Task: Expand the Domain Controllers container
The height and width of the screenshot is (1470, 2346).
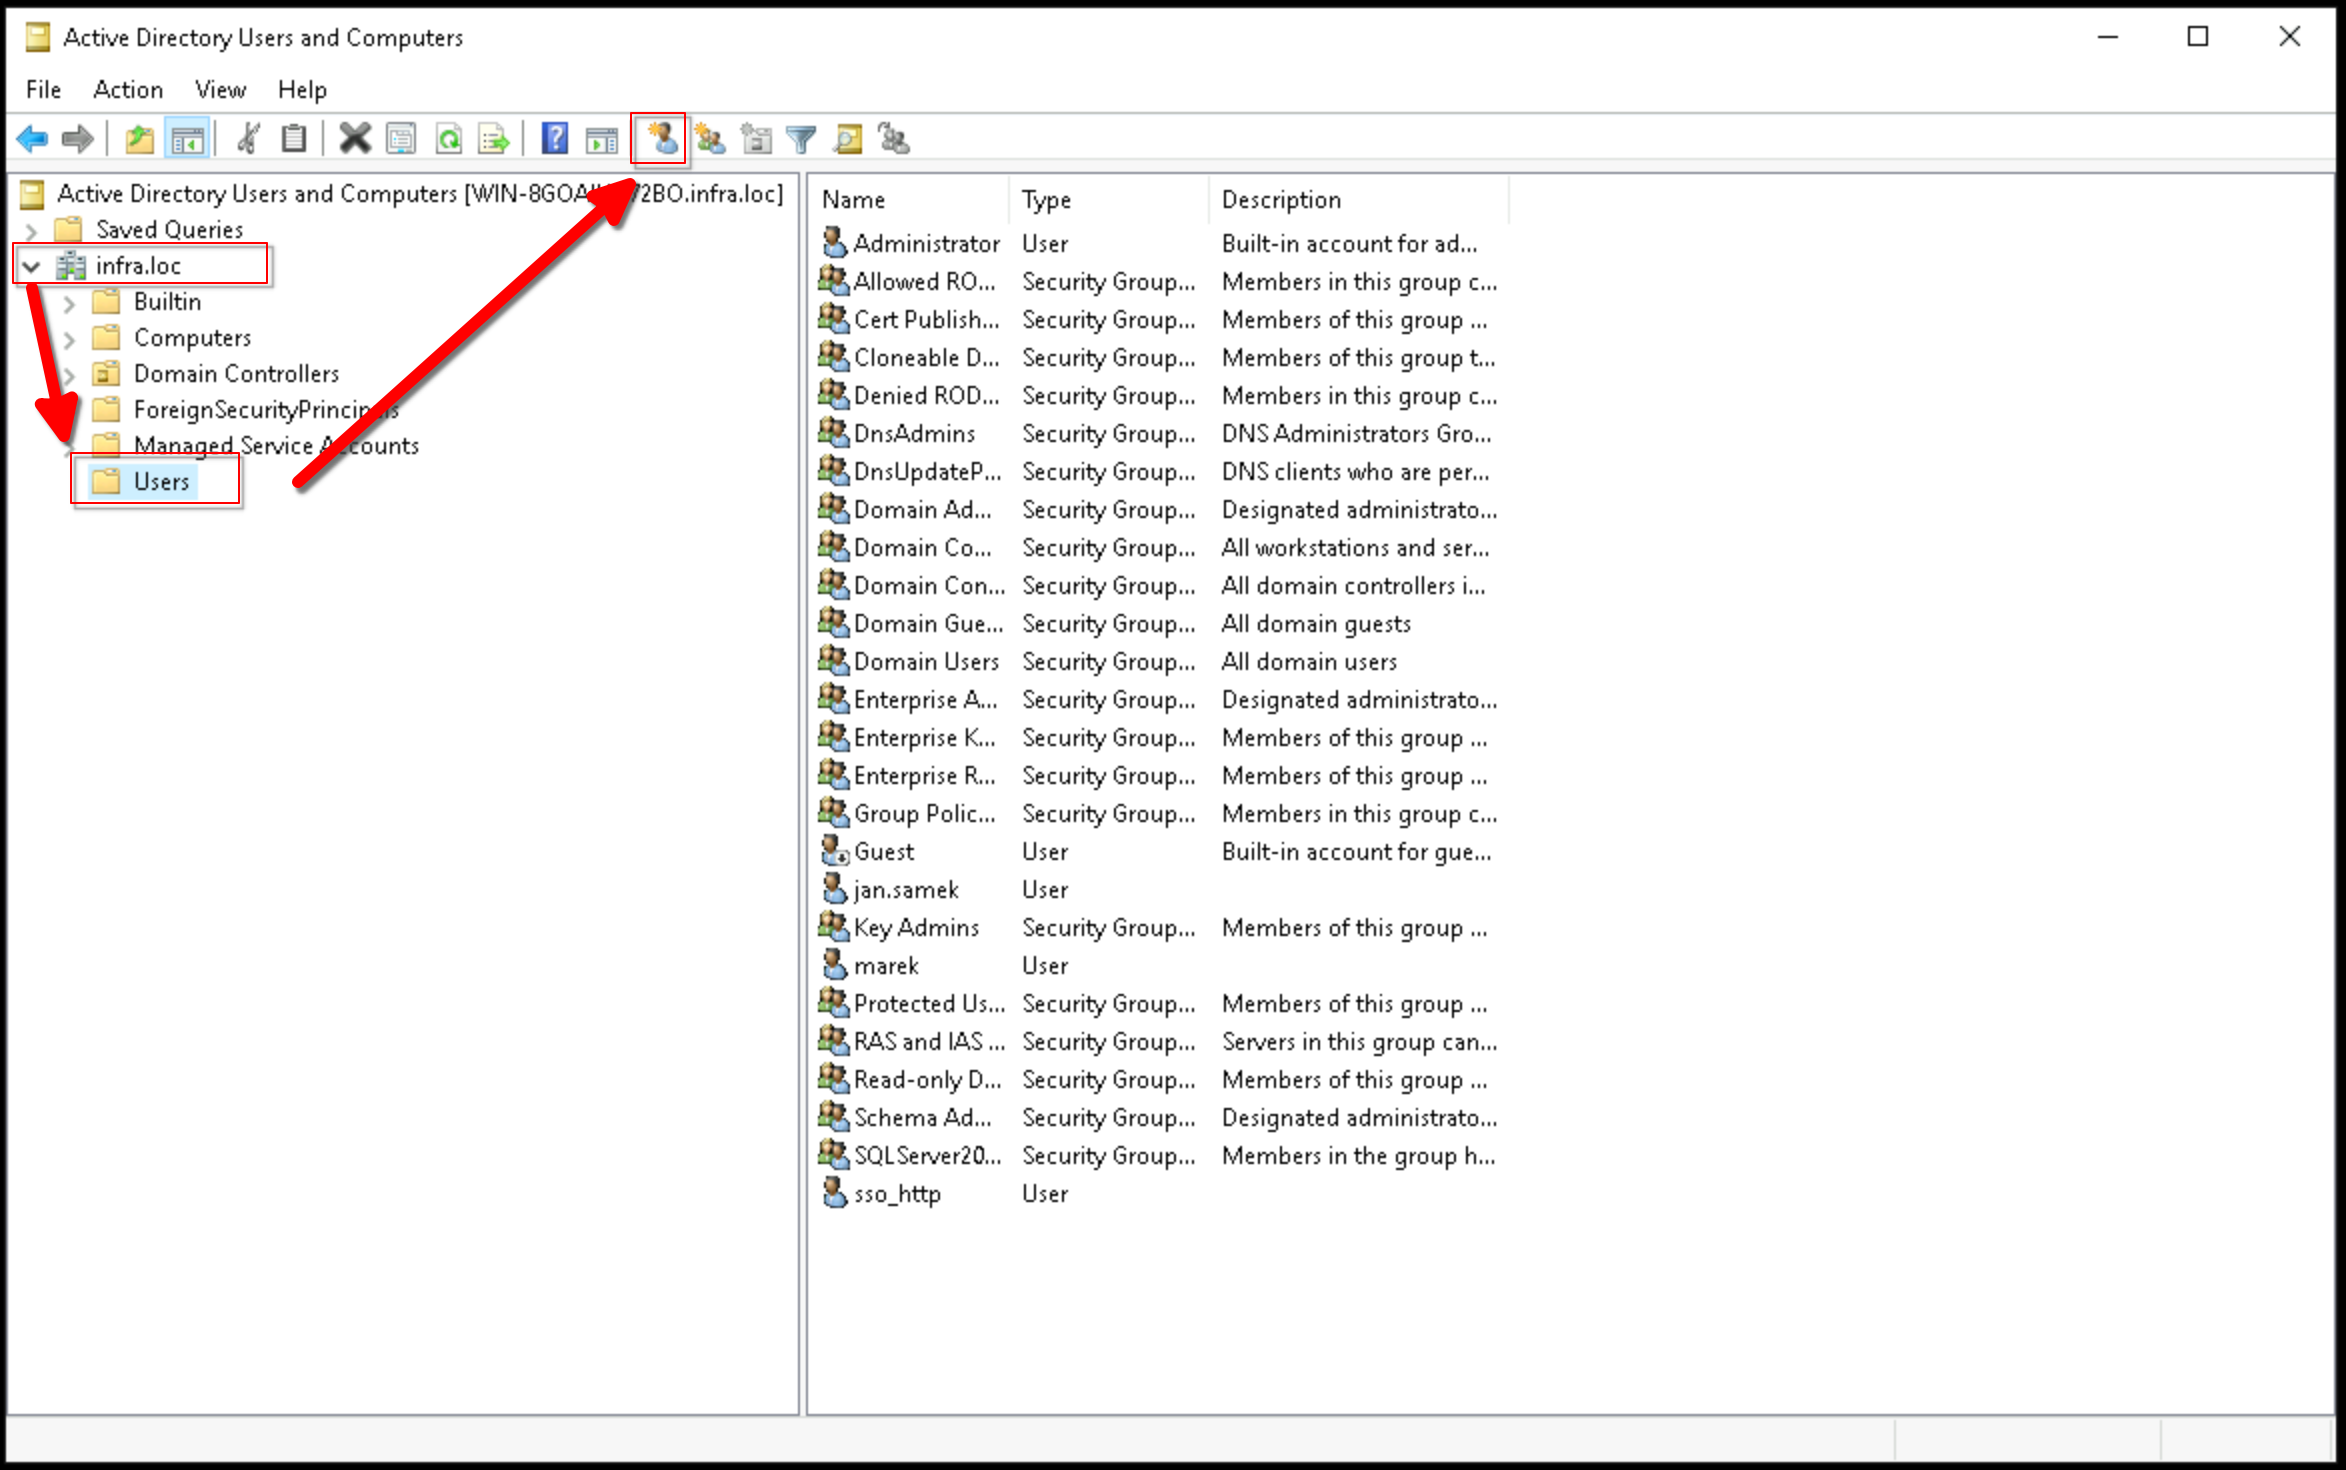Action: pyautogui.click(x=70, y=373)
